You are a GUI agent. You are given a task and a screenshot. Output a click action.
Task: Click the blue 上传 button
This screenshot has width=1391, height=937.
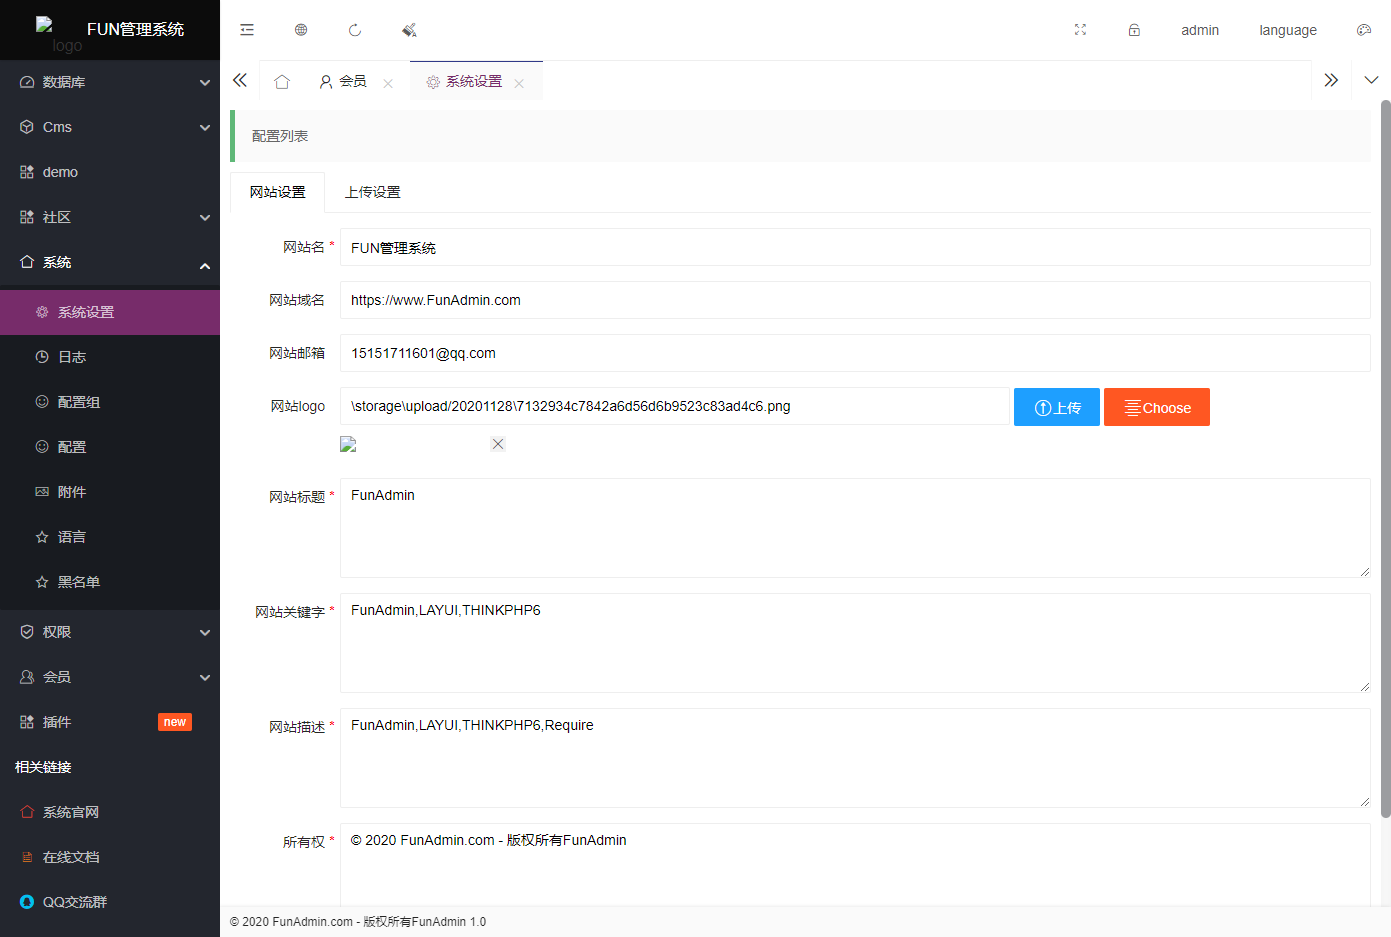pyautogui.click(x=1056, y=407)
